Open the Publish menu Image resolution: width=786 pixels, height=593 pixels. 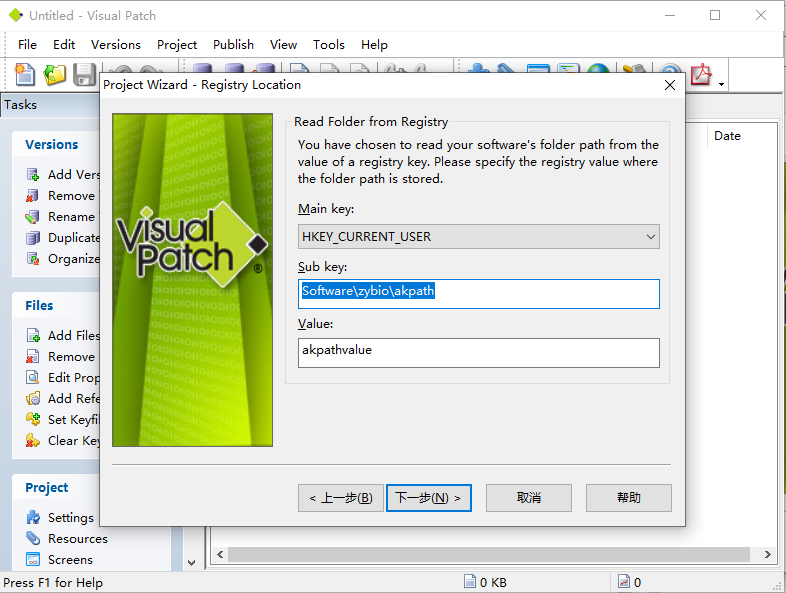tap(233, 45)
